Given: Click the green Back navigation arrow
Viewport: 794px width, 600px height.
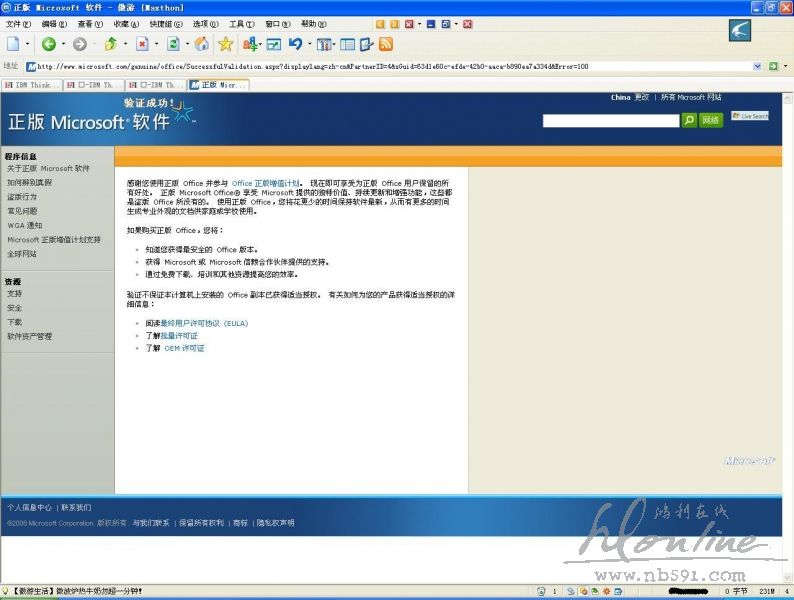Looking at the screenshot, I should pos(48,44).
